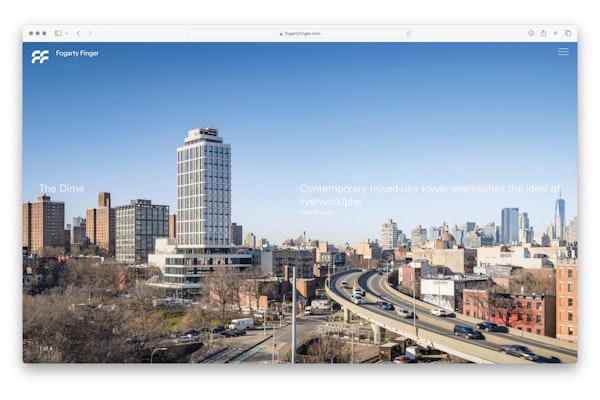Toggle the Safari sidebar button
This screenshot has height=400, width=600.
tap(58, 33)
